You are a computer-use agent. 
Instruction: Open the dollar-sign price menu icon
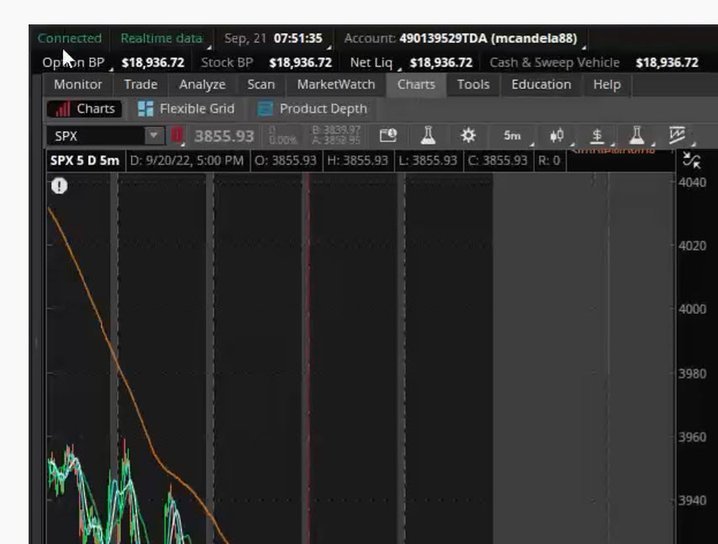pos(597,136)
